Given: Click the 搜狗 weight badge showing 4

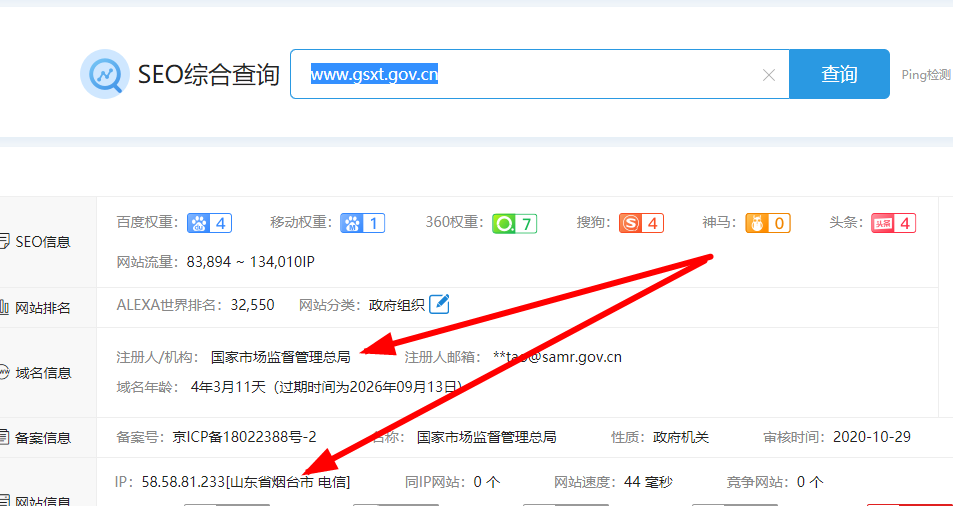Looking at the screenshot, I should point(641,224).
